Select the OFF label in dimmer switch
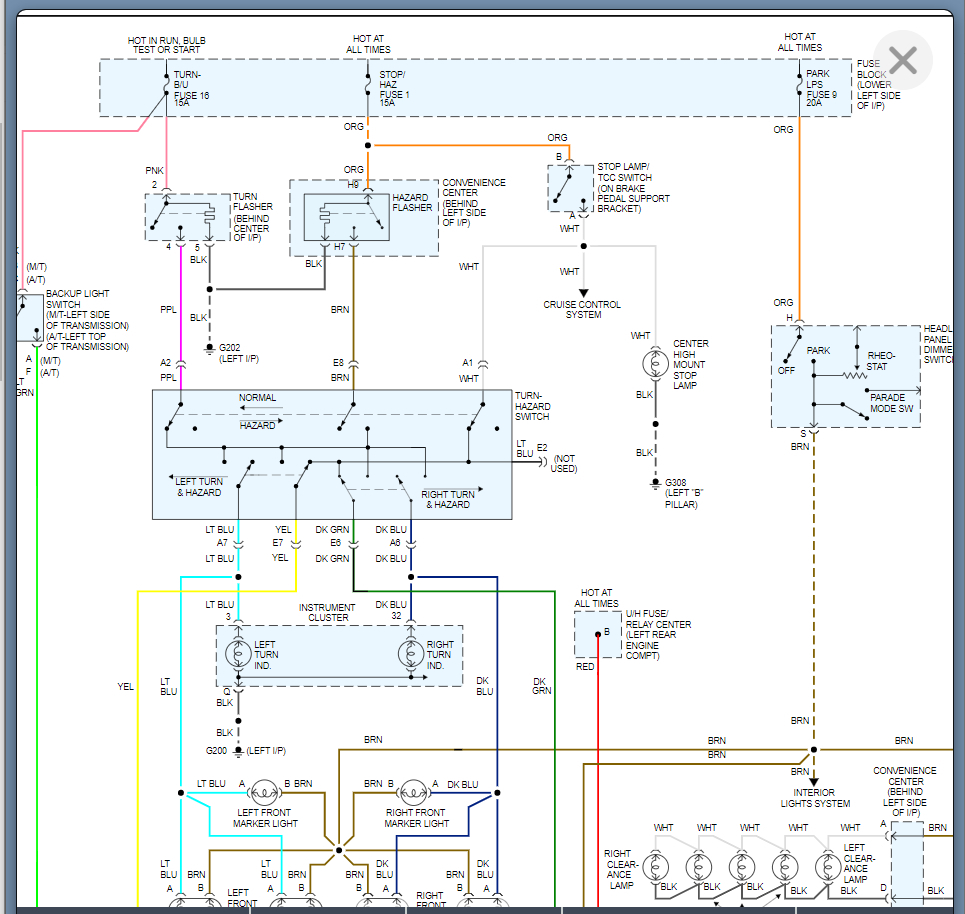 pyautogui.click(x=786, y=371)
